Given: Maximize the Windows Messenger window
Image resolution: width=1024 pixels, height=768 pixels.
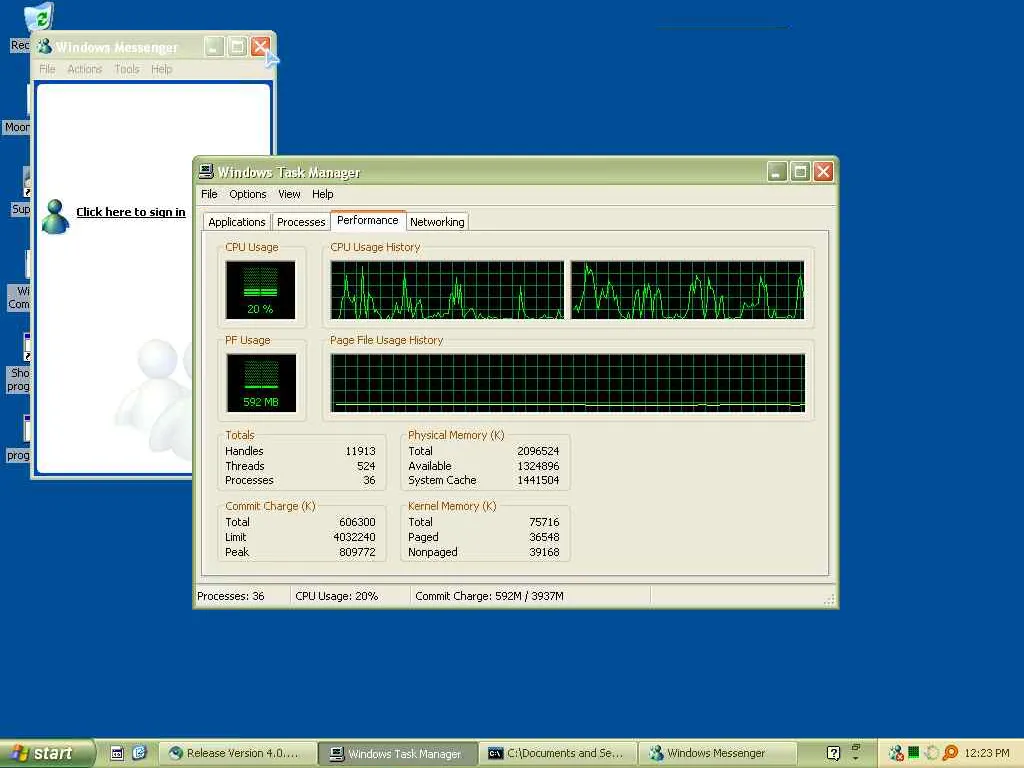Looking at the screenshot, I should click(x=238, y=46).
